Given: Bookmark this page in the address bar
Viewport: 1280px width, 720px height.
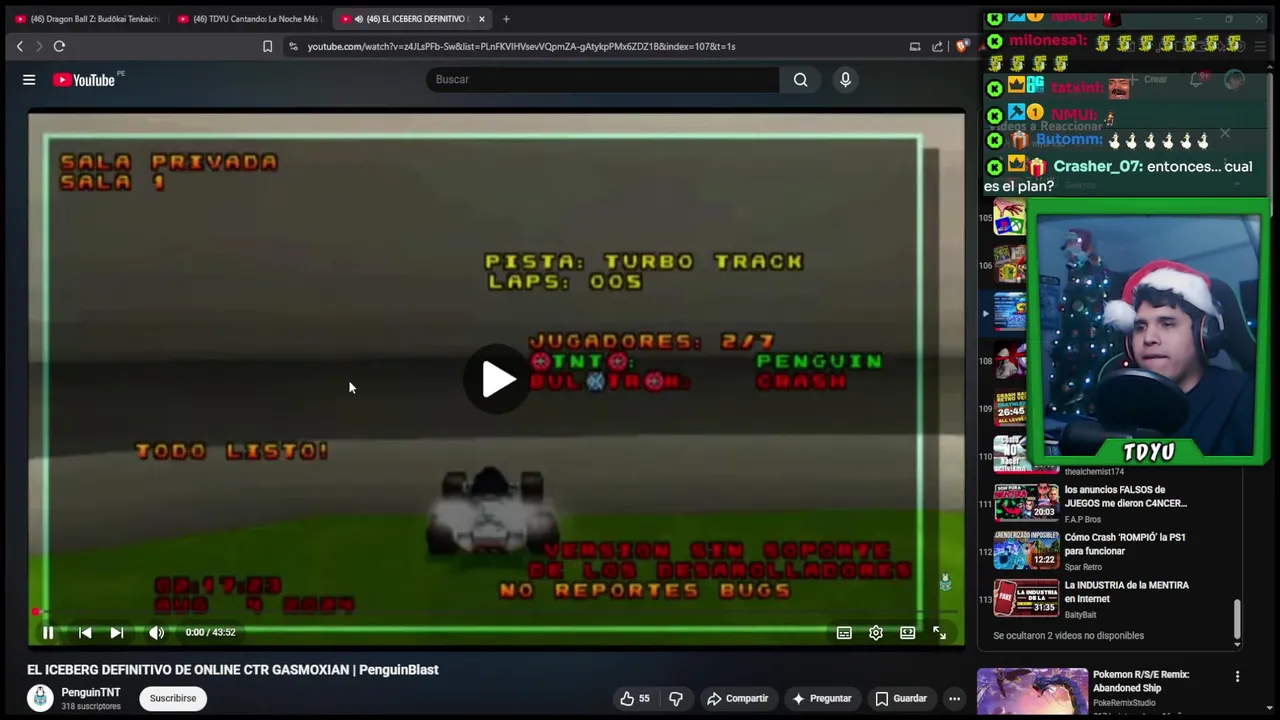Looking at the screenshot, I should (267, 46).
